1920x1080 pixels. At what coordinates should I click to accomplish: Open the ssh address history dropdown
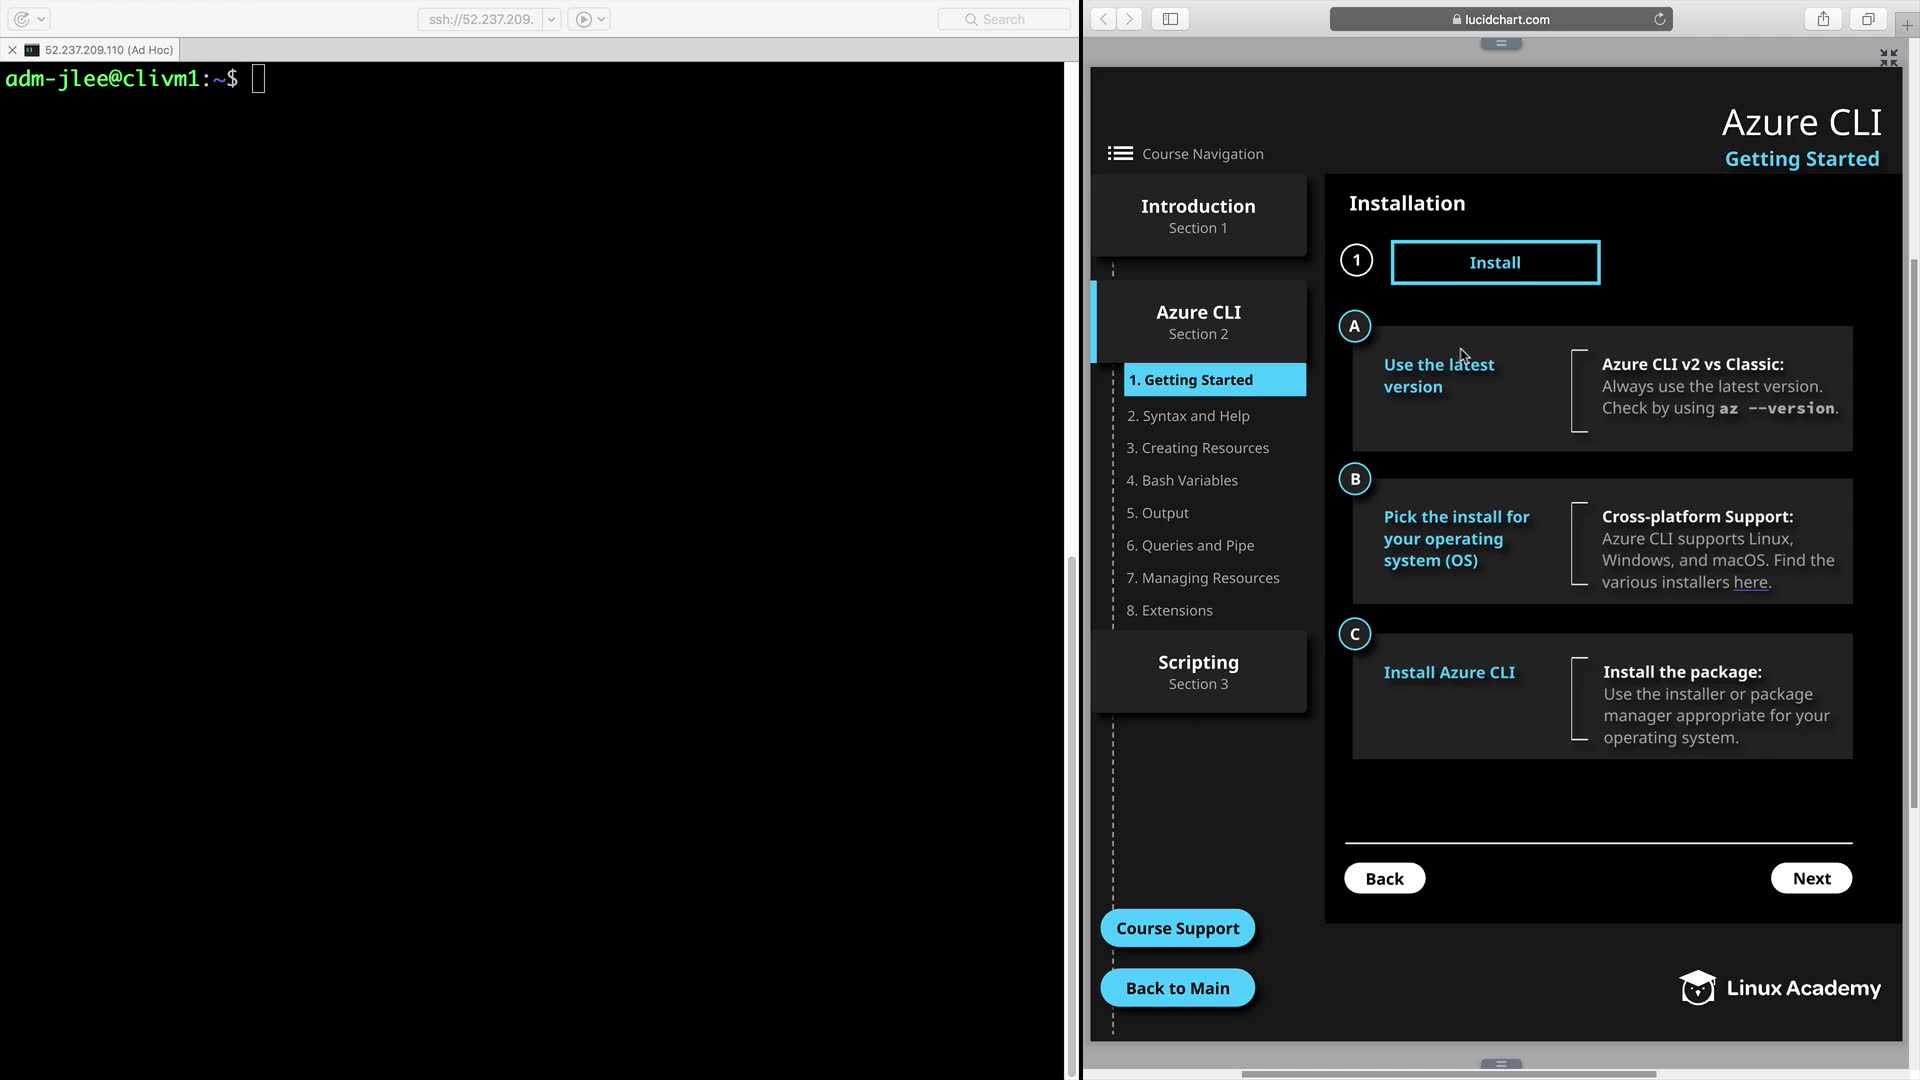(551, 19)
